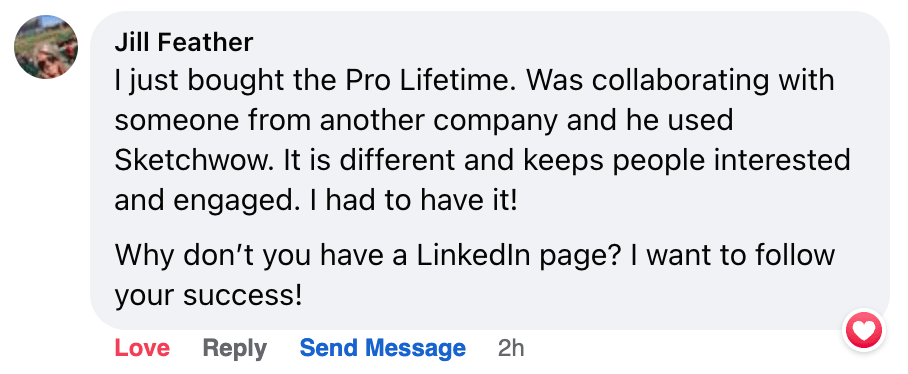Click the words I want to follow
This screenshot has height=374, width=908.
pos(733,255)
